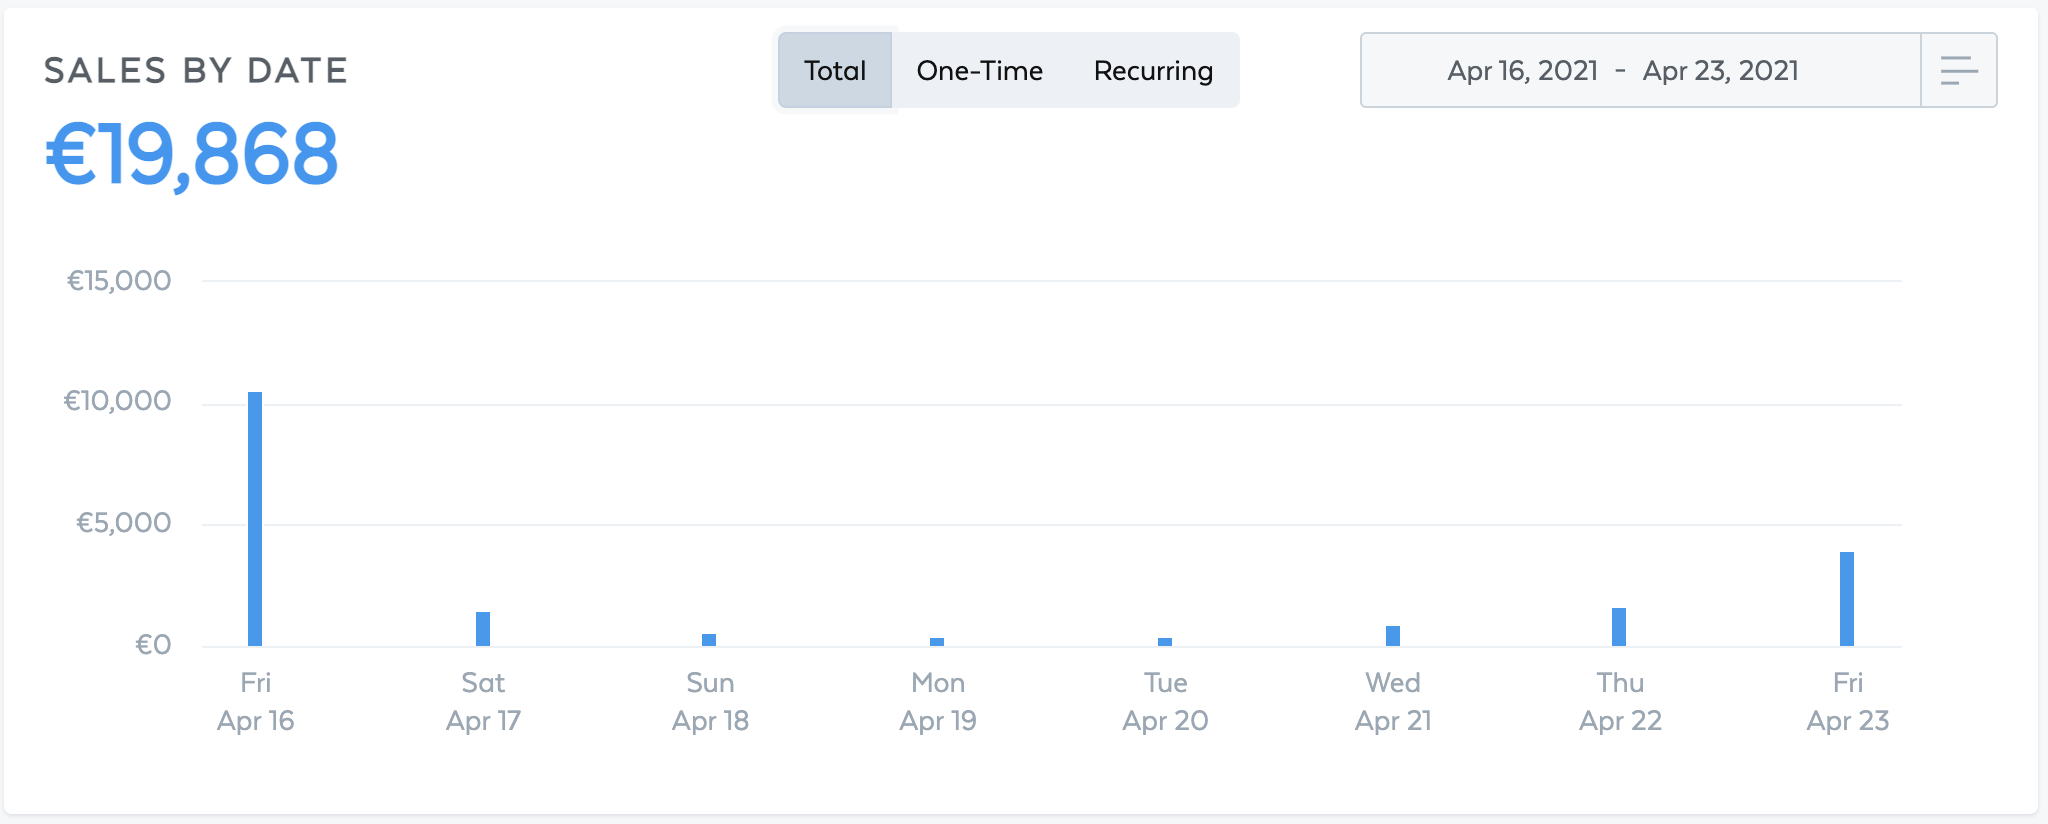Click the Tue Apr 20 bar

[1165, 642]
